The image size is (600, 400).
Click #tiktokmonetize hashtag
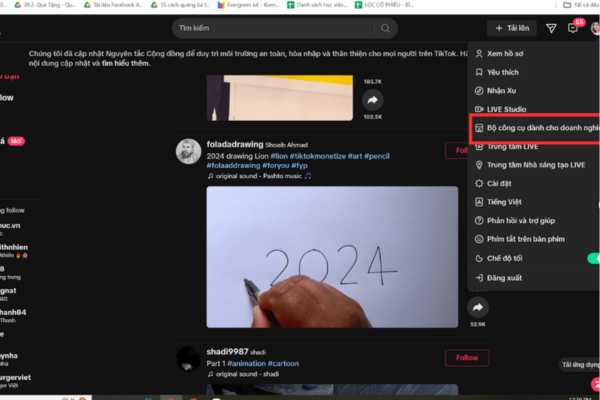tap(318, 156)
